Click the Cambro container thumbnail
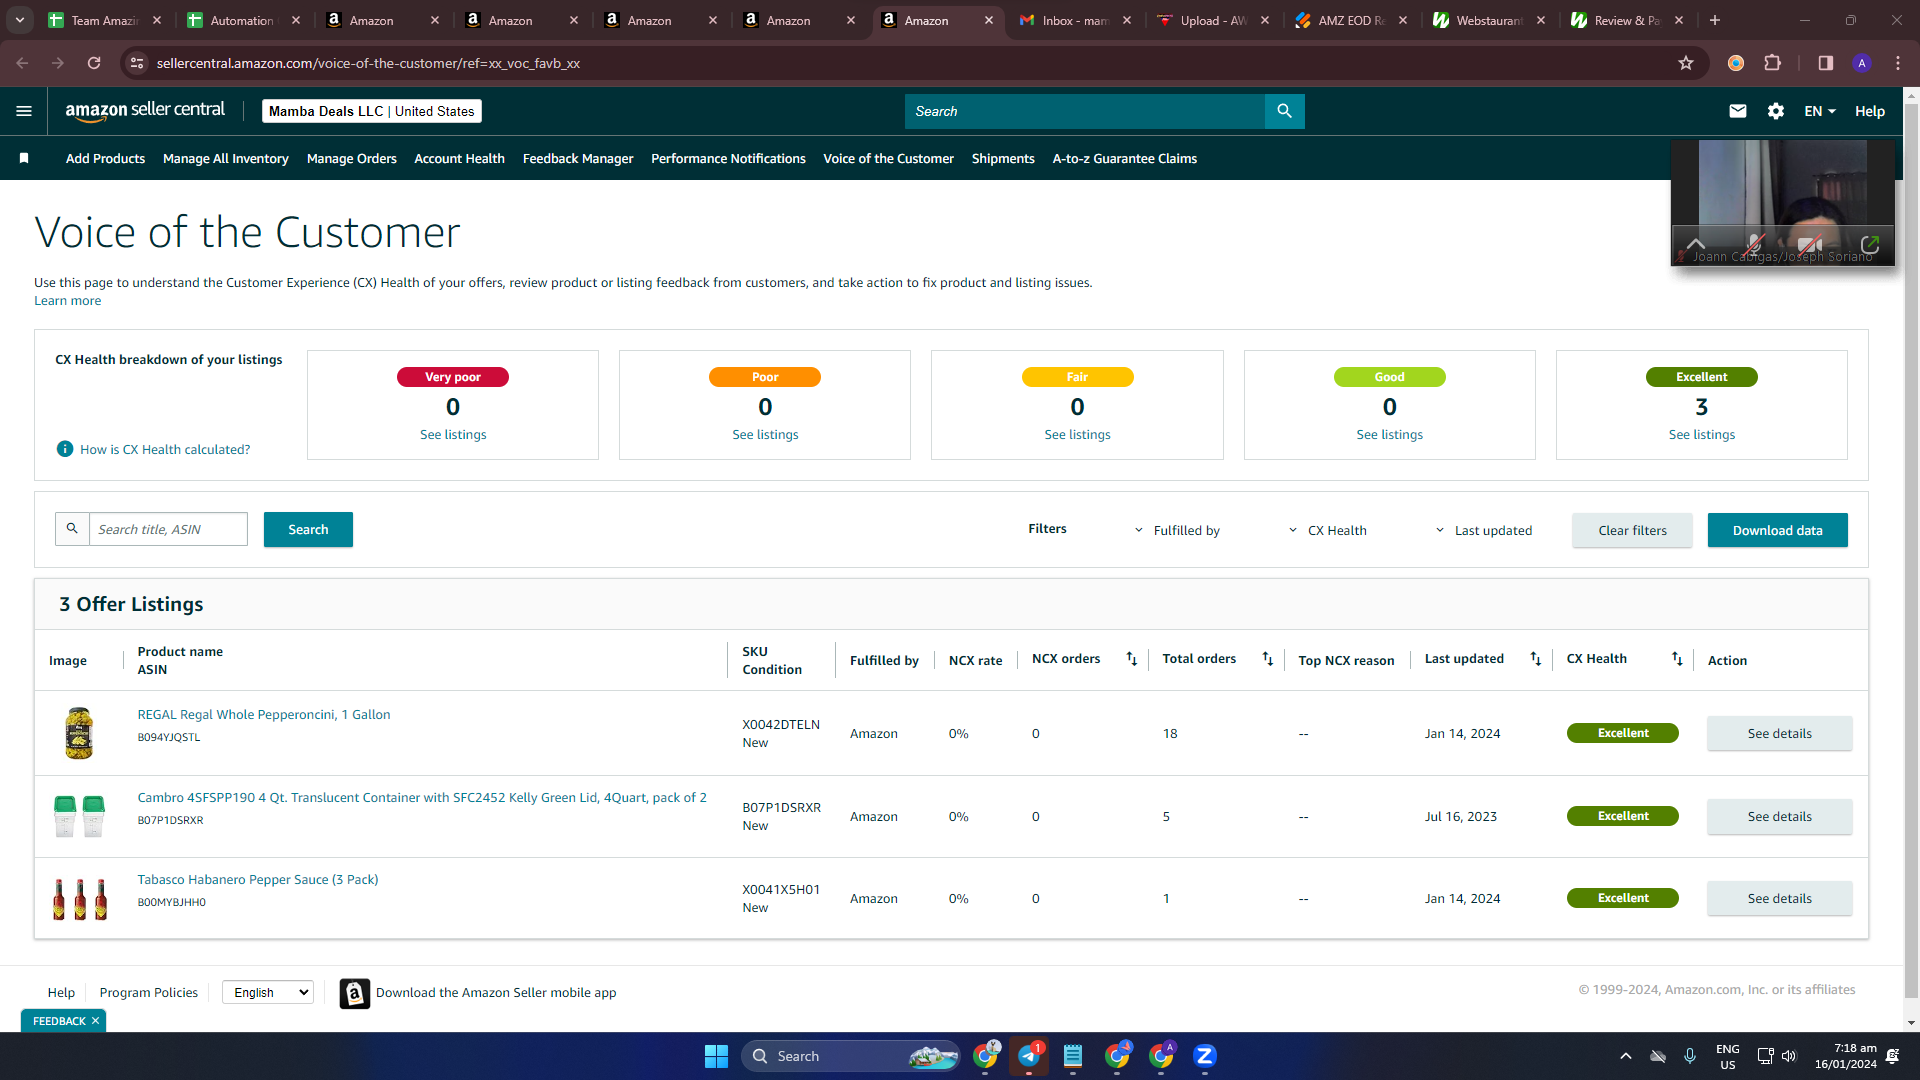1920x1080 pixels. (x=79, y=816)
